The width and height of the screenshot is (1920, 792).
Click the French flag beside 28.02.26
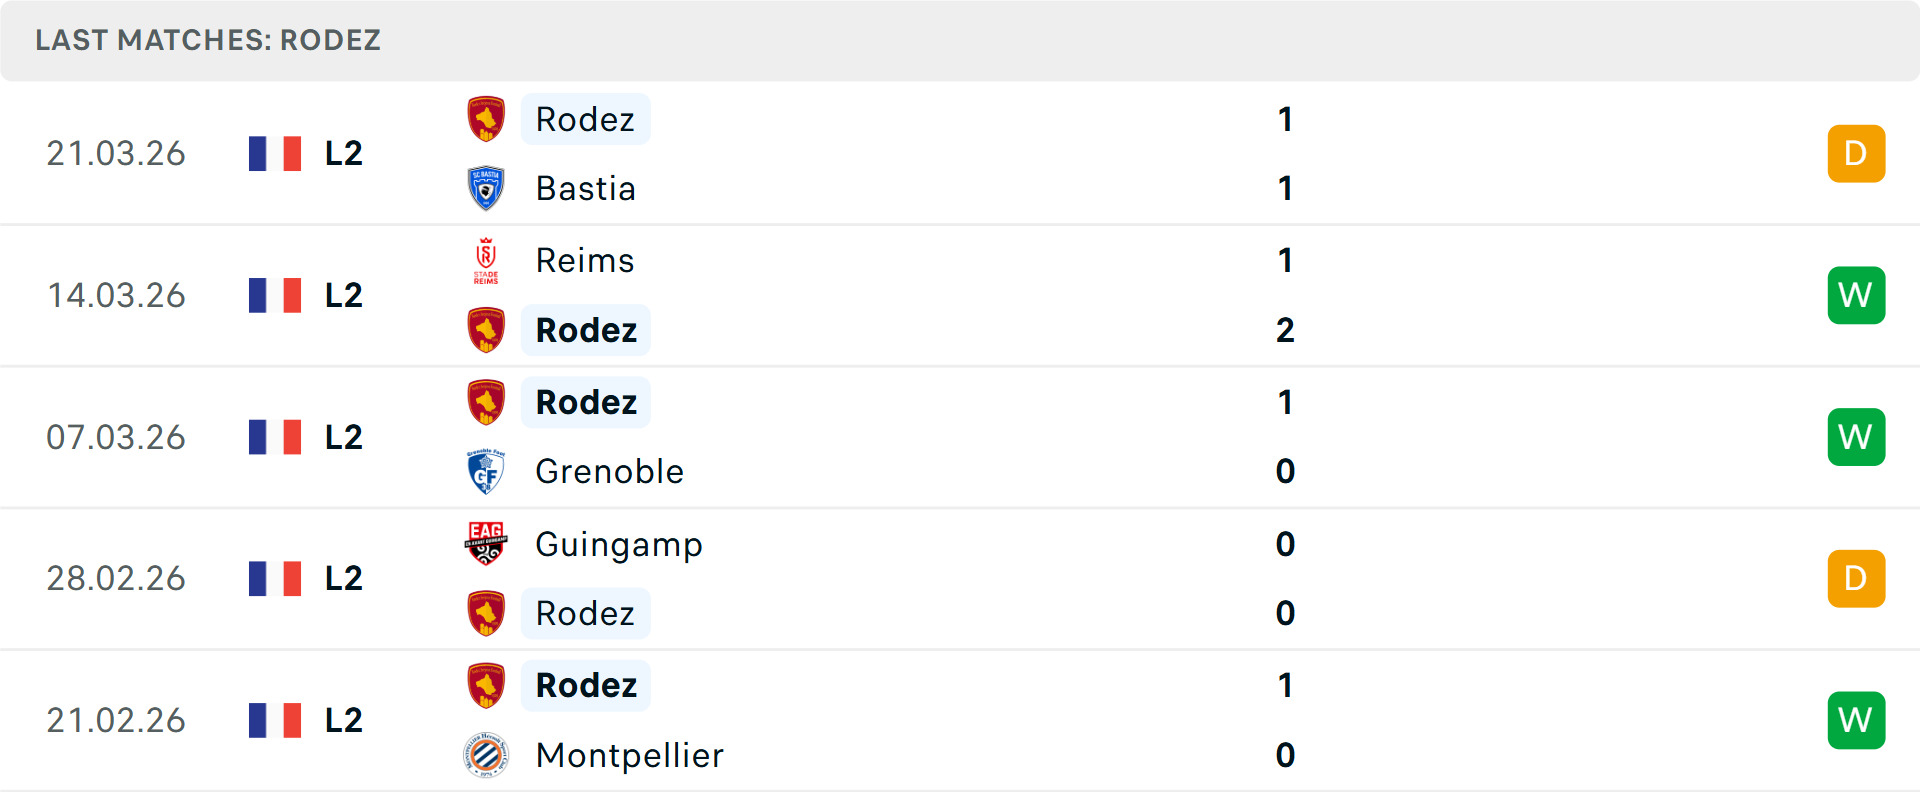(275, 578)
